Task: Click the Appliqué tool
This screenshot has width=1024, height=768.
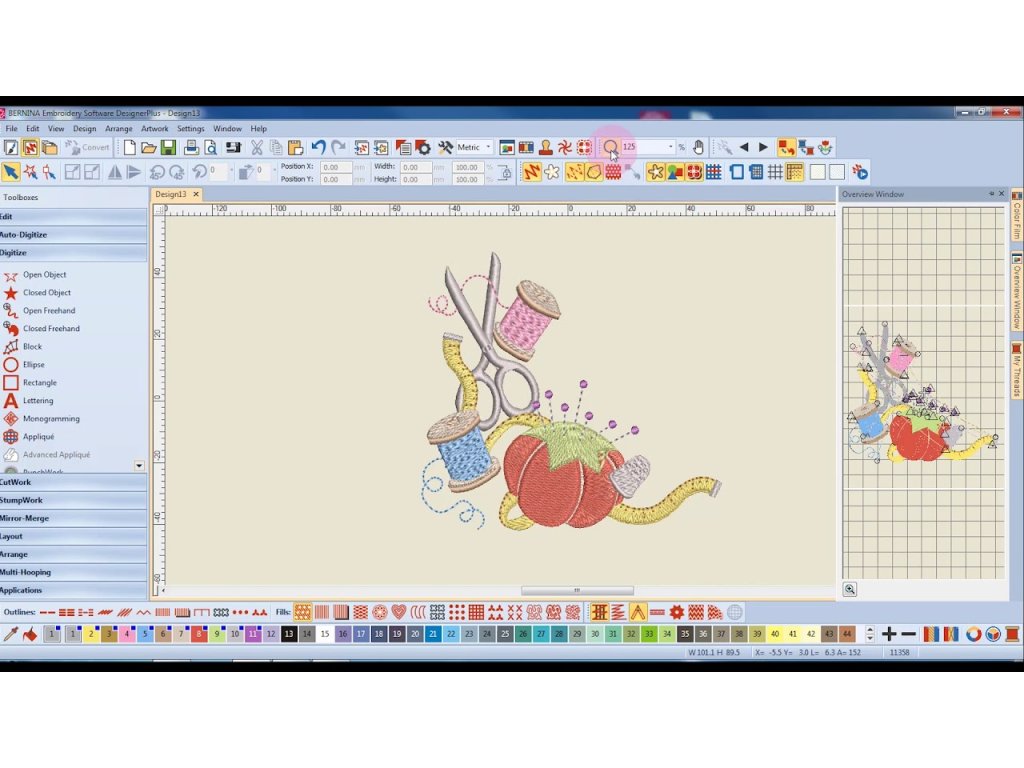Action: coord(37,437)
